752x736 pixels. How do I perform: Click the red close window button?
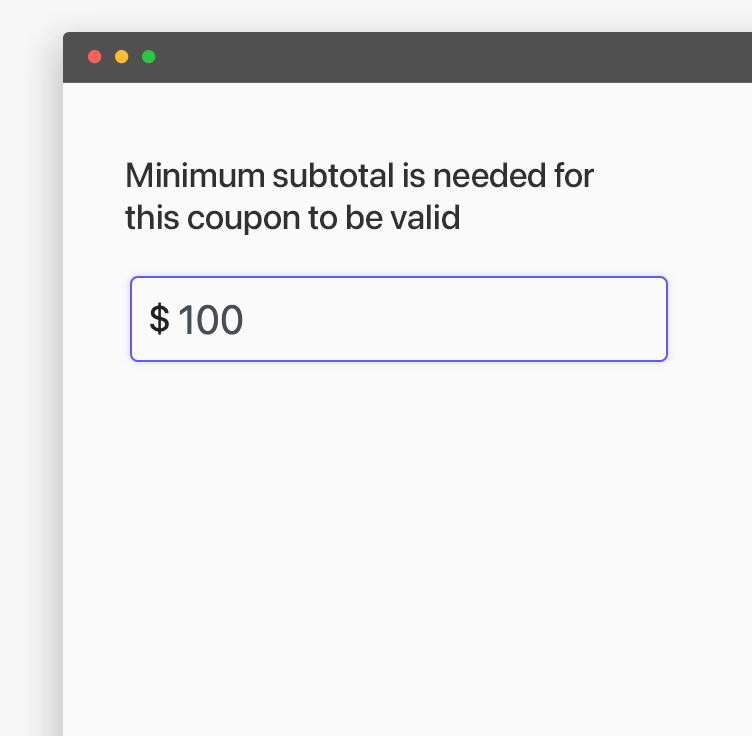point(95,57)
